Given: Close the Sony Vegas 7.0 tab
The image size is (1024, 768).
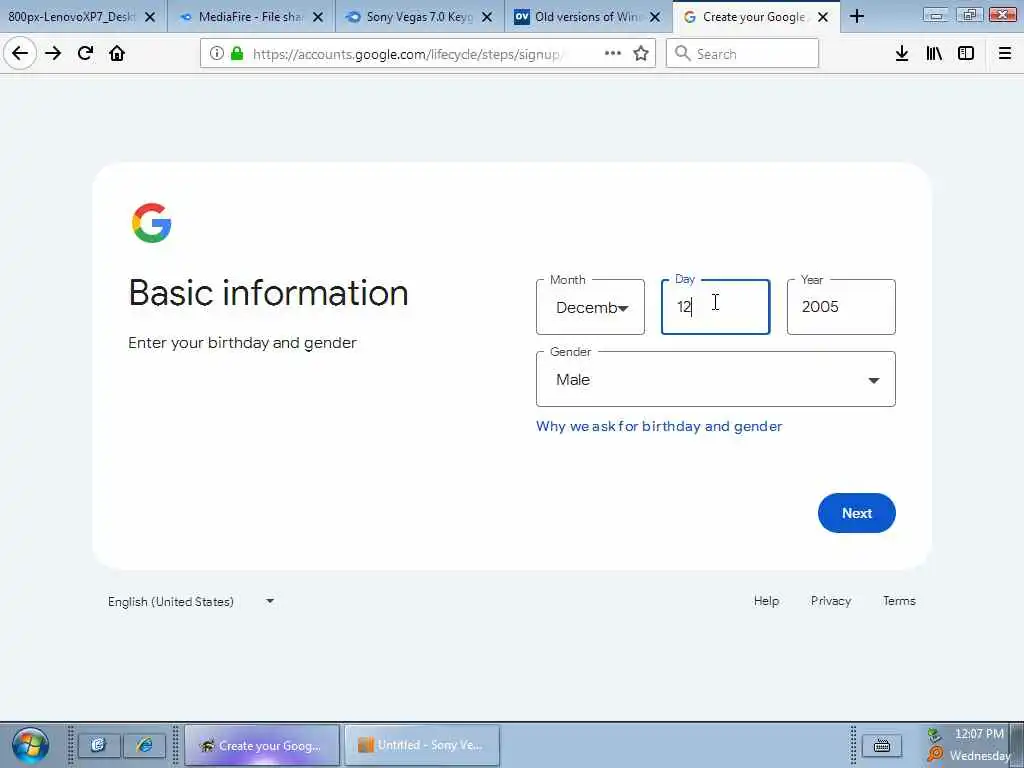Looking at the screenshot, I should pyautogui.click(x=487, y=17).
